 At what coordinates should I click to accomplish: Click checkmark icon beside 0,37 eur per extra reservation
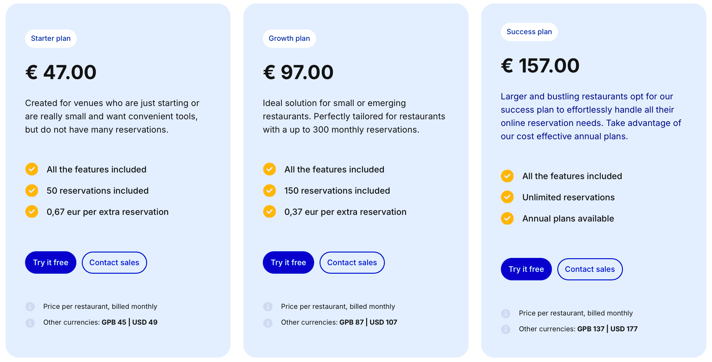(x=269, y=212)
